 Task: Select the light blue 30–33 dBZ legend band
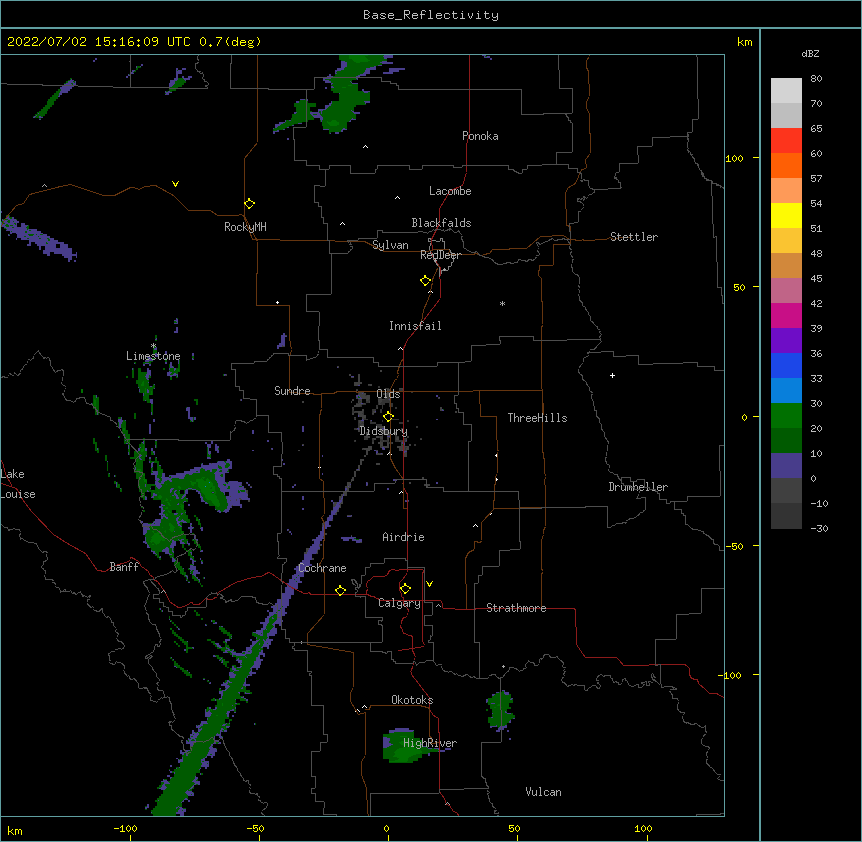pos(786,390)
